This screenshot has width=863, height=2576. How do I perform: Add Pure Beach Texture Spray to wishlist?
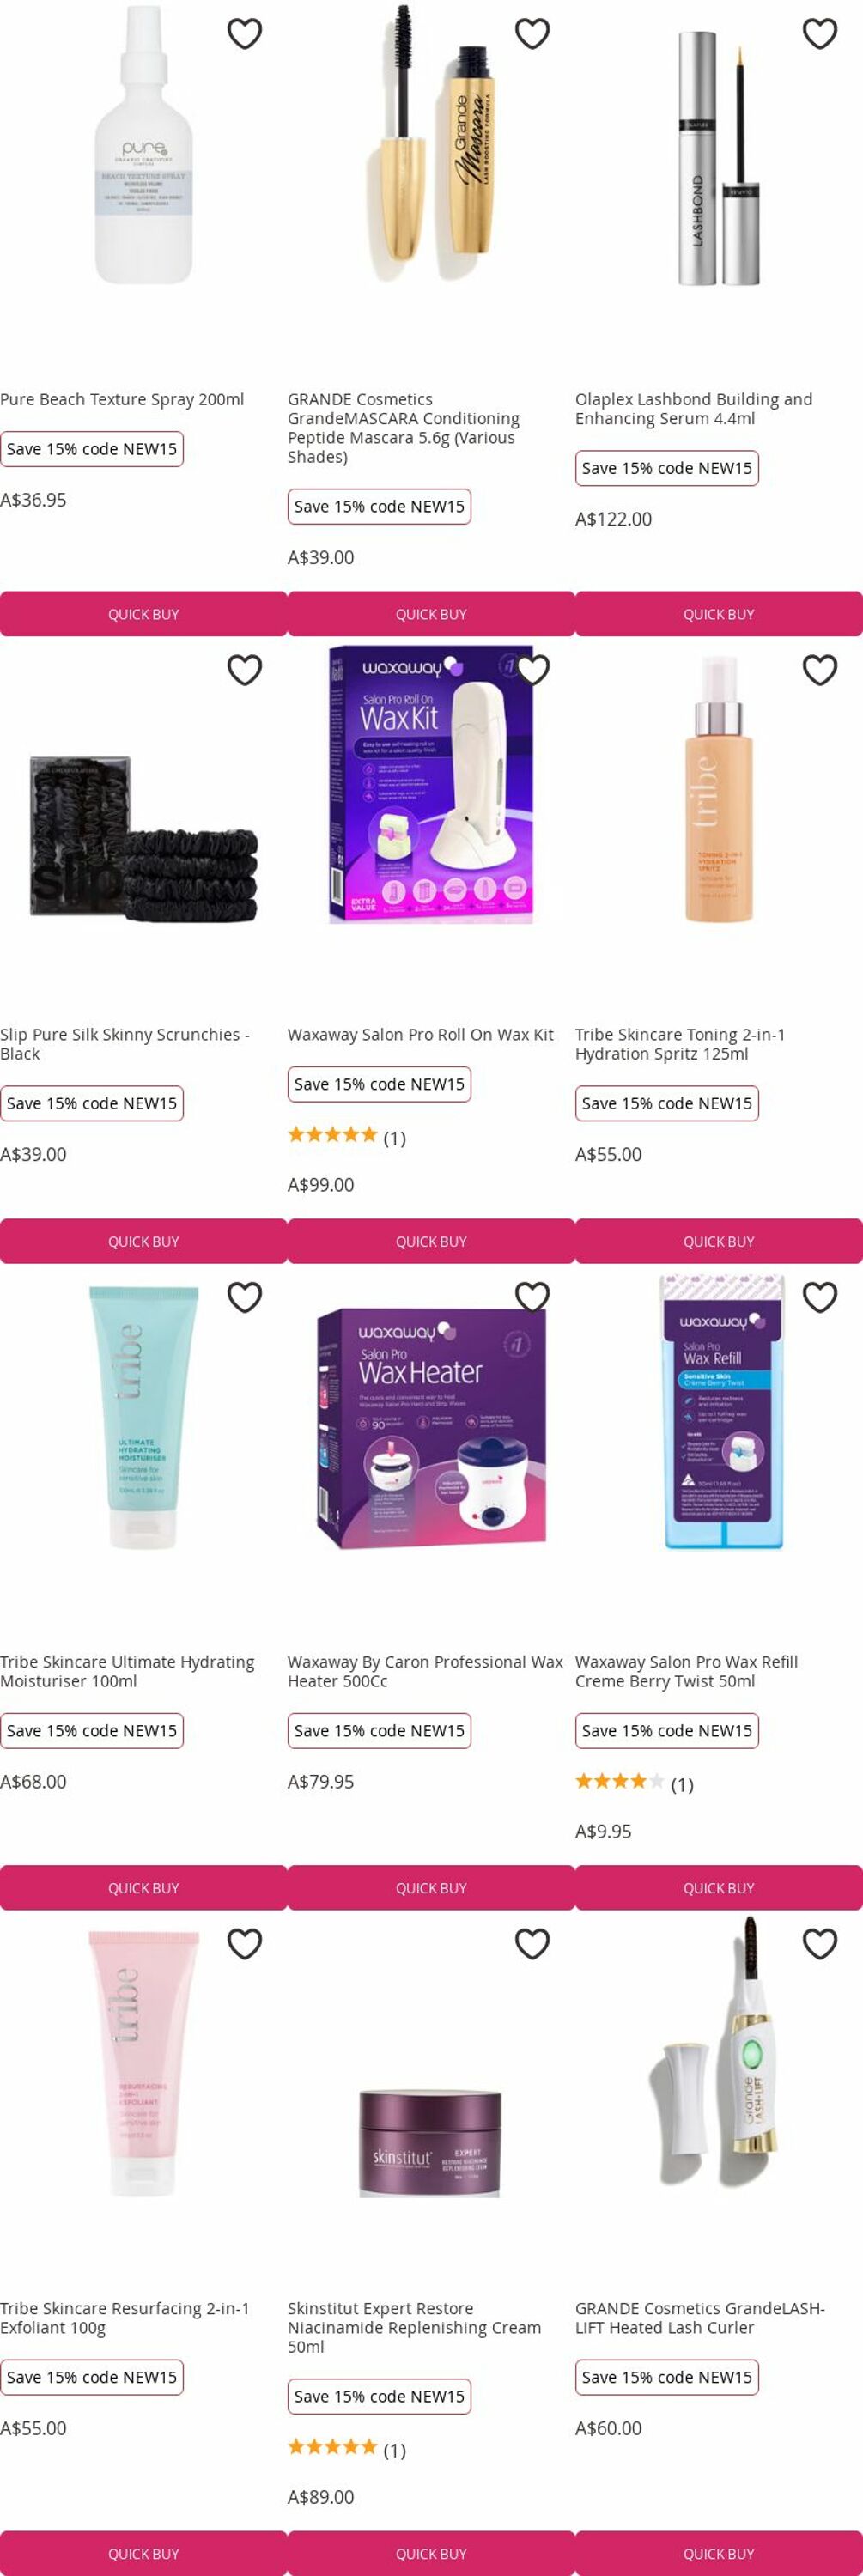(244, 34)
